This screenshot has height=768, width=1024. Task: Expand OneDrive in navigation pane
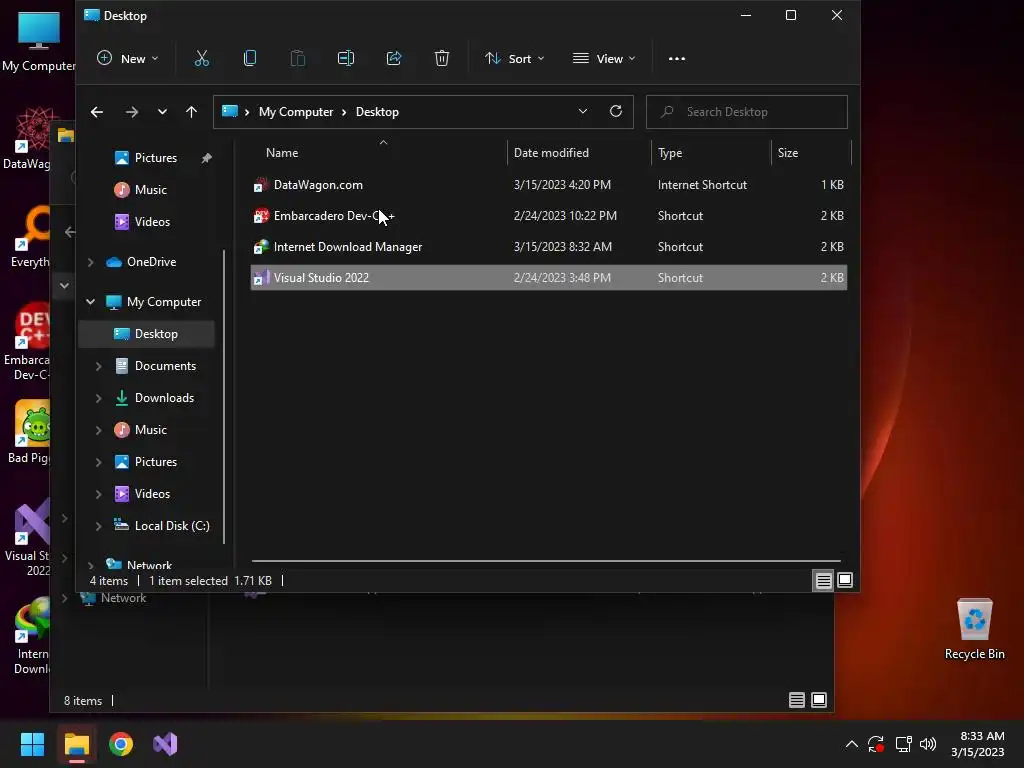coord(91,262)
